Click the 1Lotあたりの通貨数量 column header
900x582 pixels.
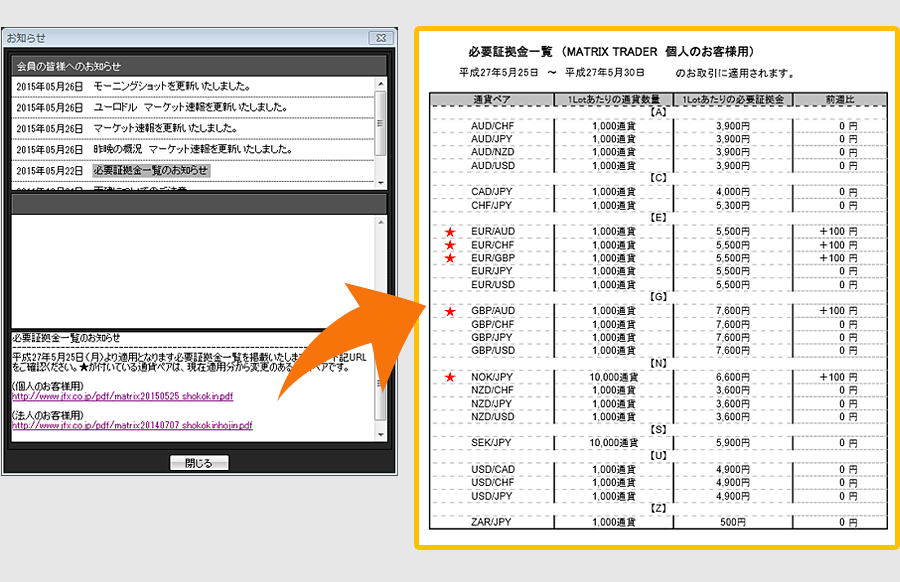(x=614, y=99)
